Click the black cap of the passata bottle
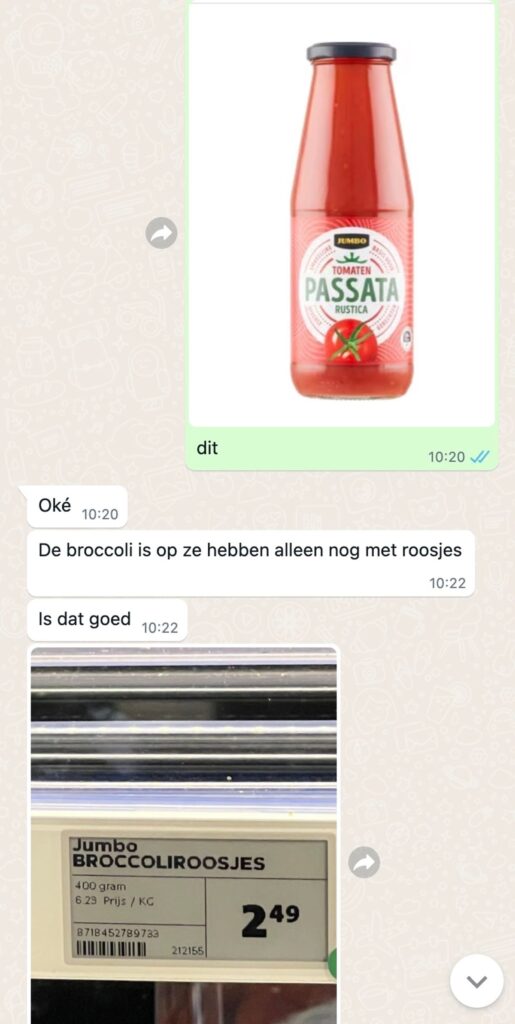The height and width of the screenshot is (1024, 515). (351, 52)
